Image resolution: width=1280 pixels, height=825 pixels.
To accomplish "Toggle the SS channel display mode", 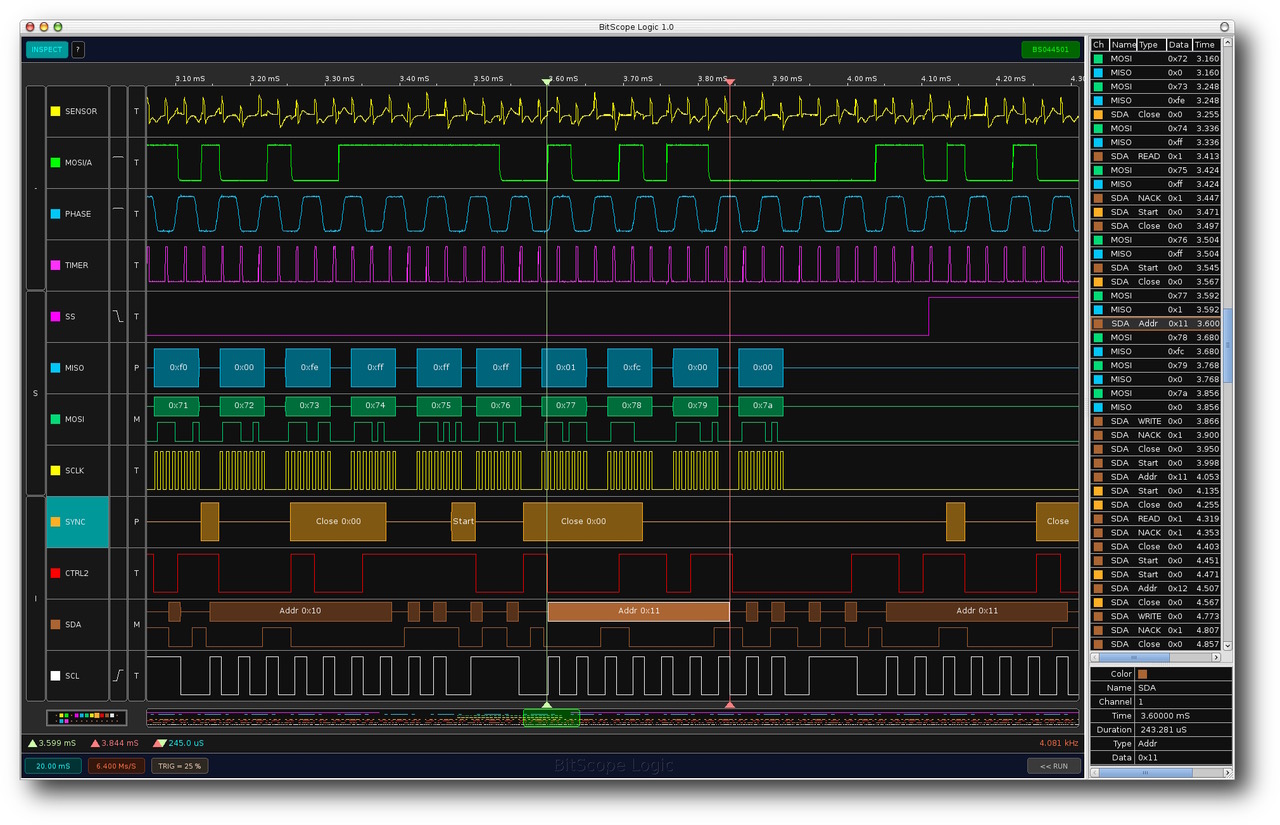I will (x=136, y=316).
